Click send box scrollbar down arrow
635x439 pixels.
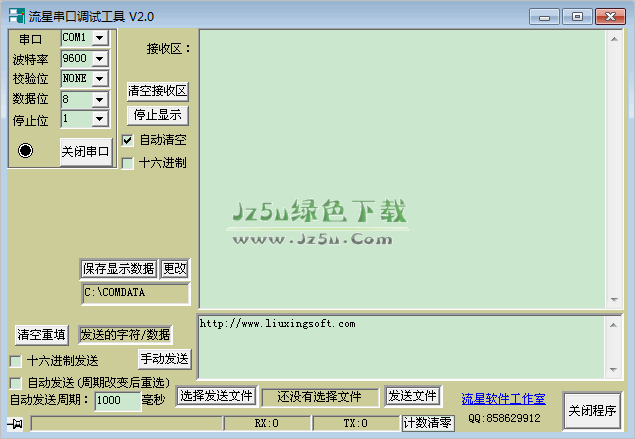[614, 369]
